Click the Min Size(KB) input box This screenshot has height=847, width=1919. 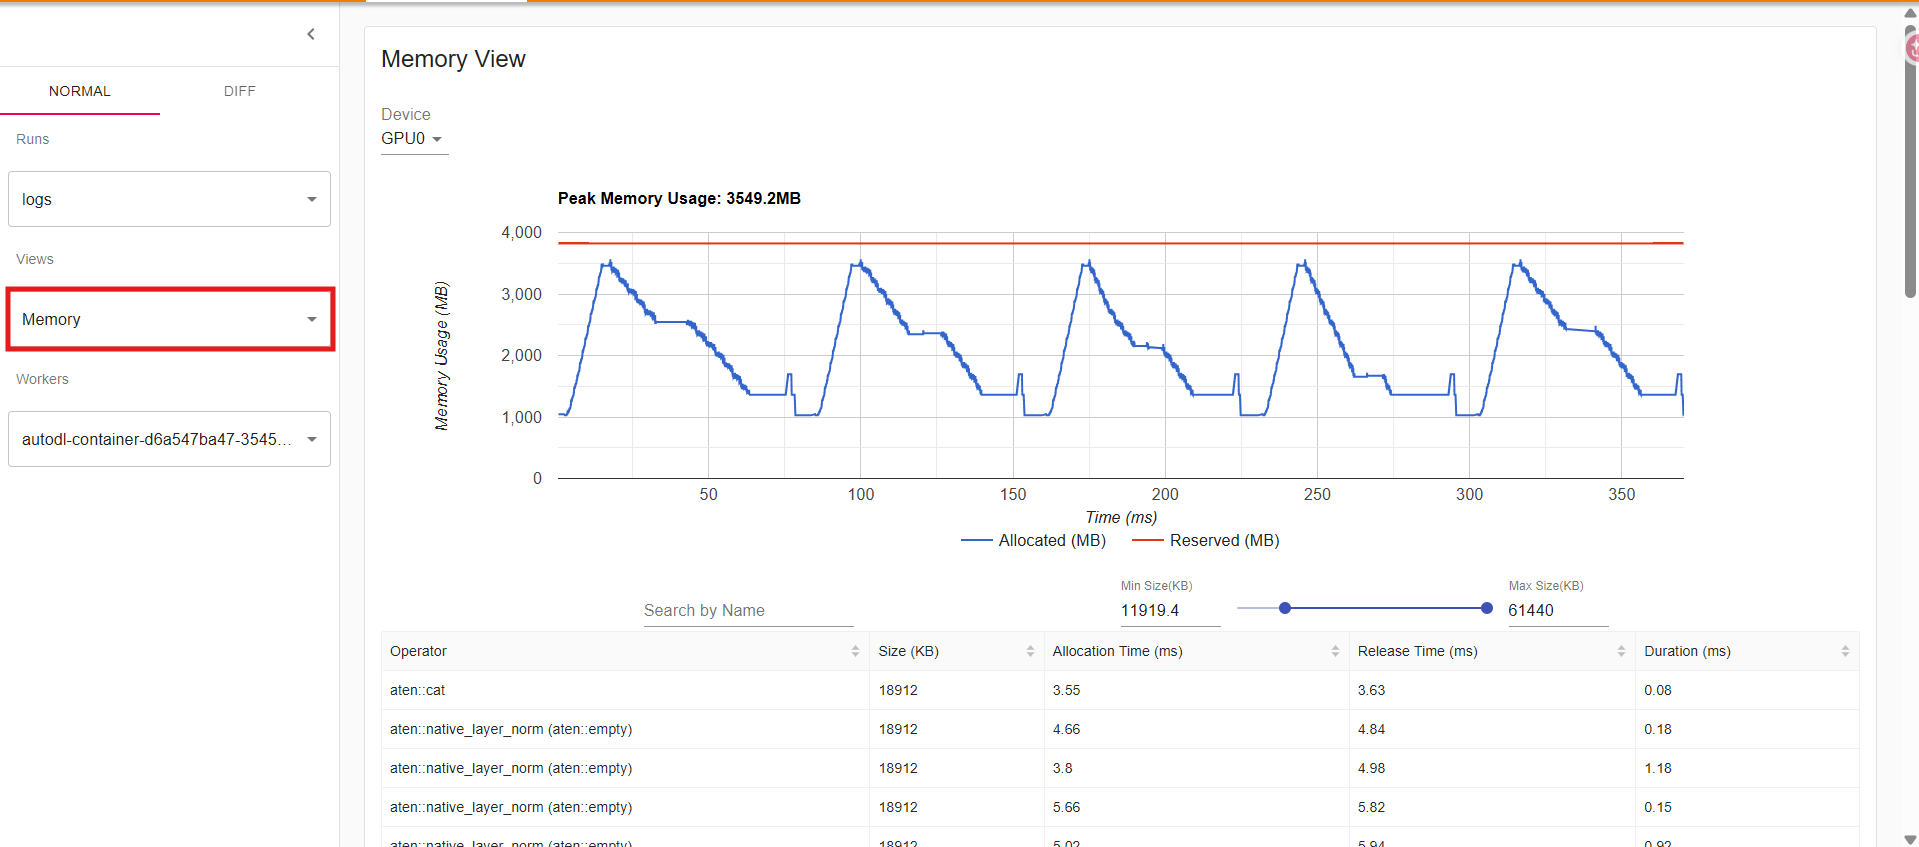[x=1169, y=610]
